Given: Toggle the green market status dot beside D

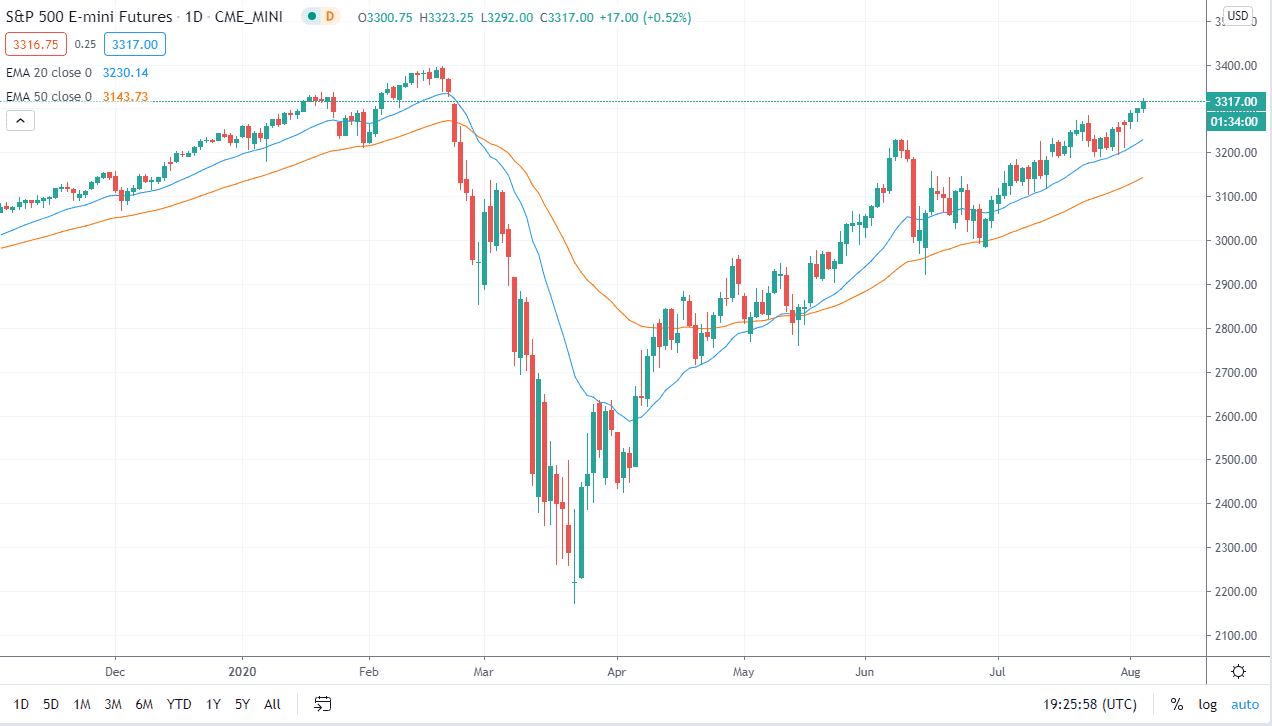Looking at the screenshot, I should point(310,17).
